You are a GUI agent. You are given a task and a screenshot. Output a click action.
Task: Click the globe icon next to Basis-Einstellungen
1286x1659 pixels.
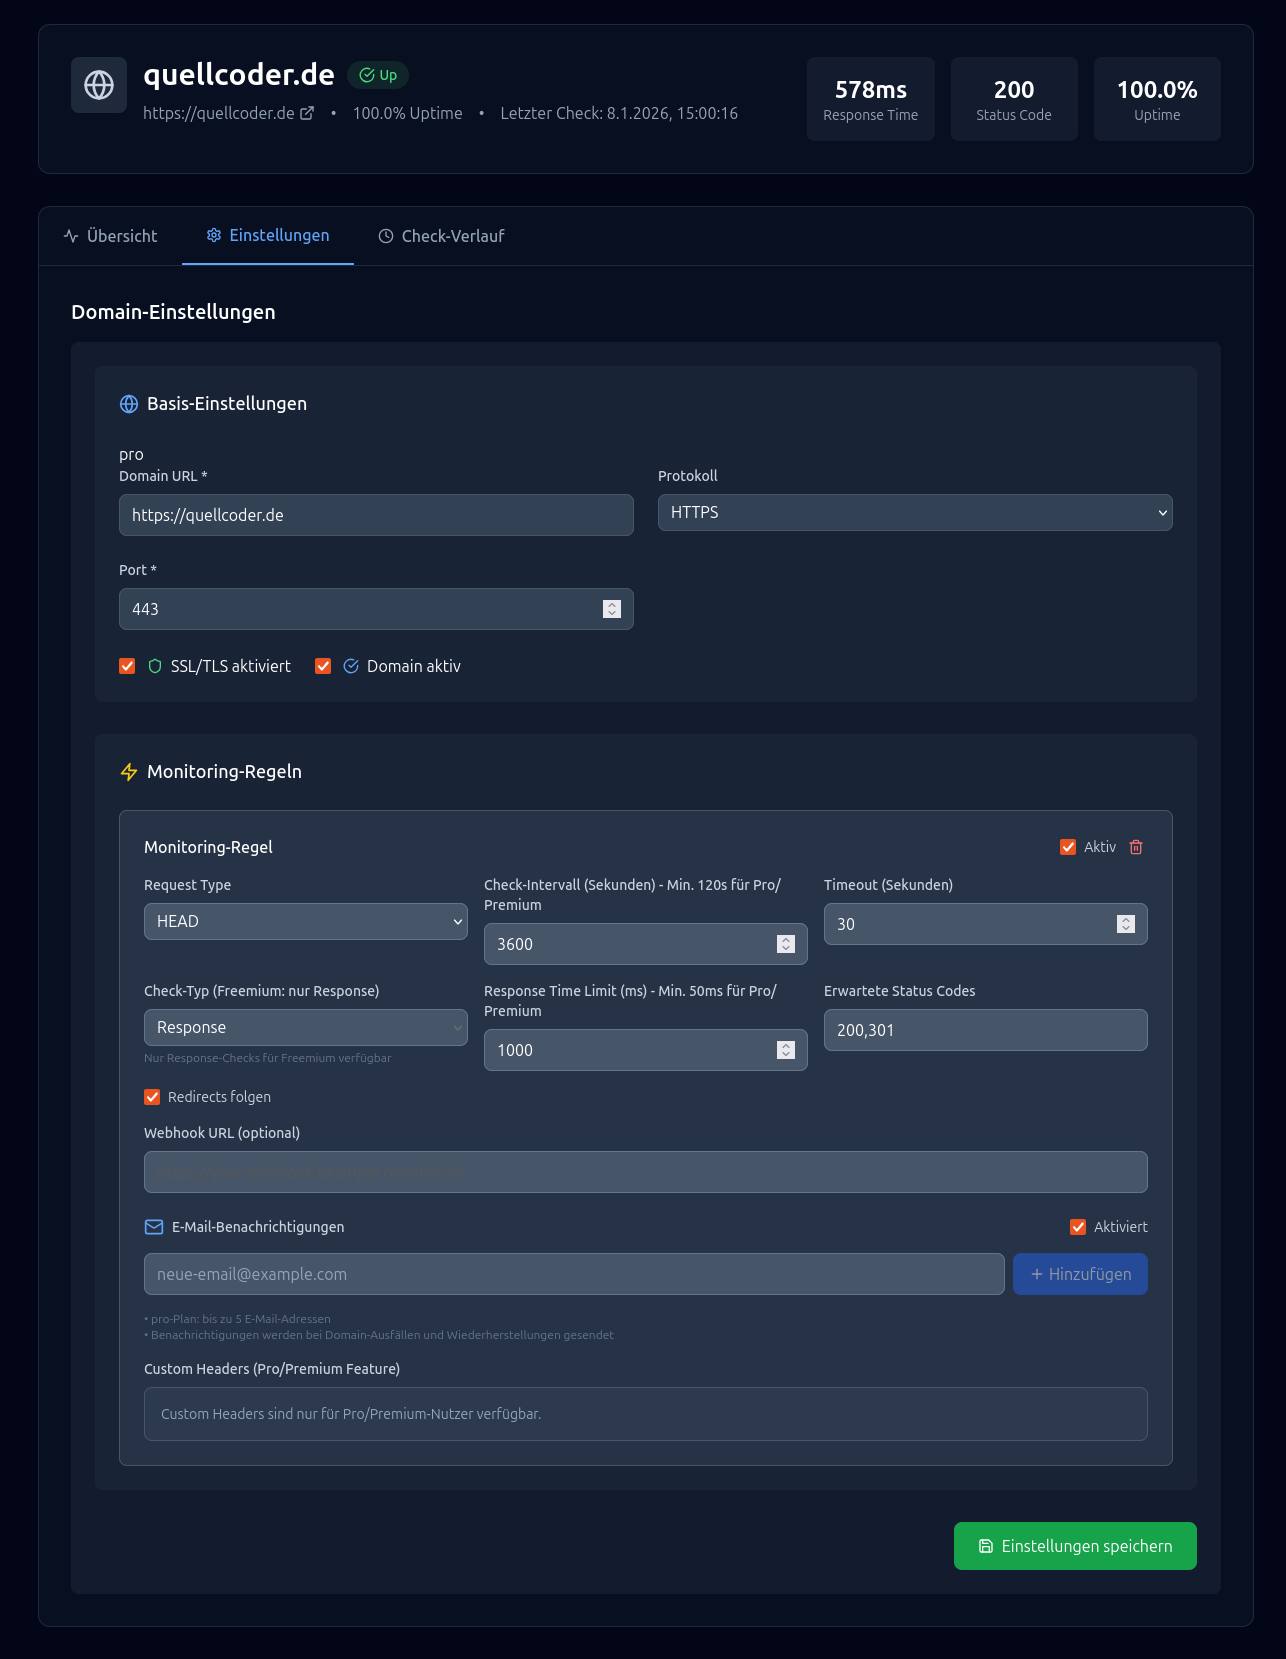(129, 404)
